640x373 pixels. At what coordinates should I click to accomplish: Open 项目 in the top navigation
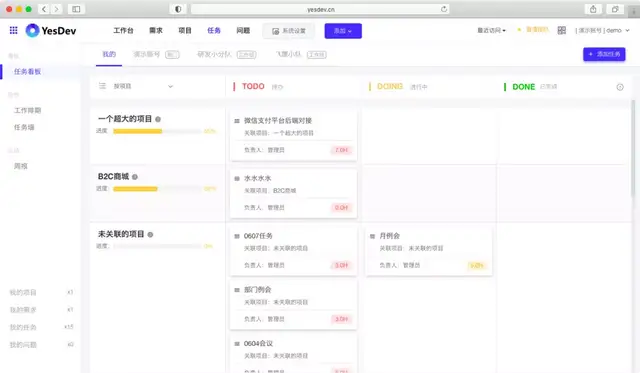[x=185, y=30]
